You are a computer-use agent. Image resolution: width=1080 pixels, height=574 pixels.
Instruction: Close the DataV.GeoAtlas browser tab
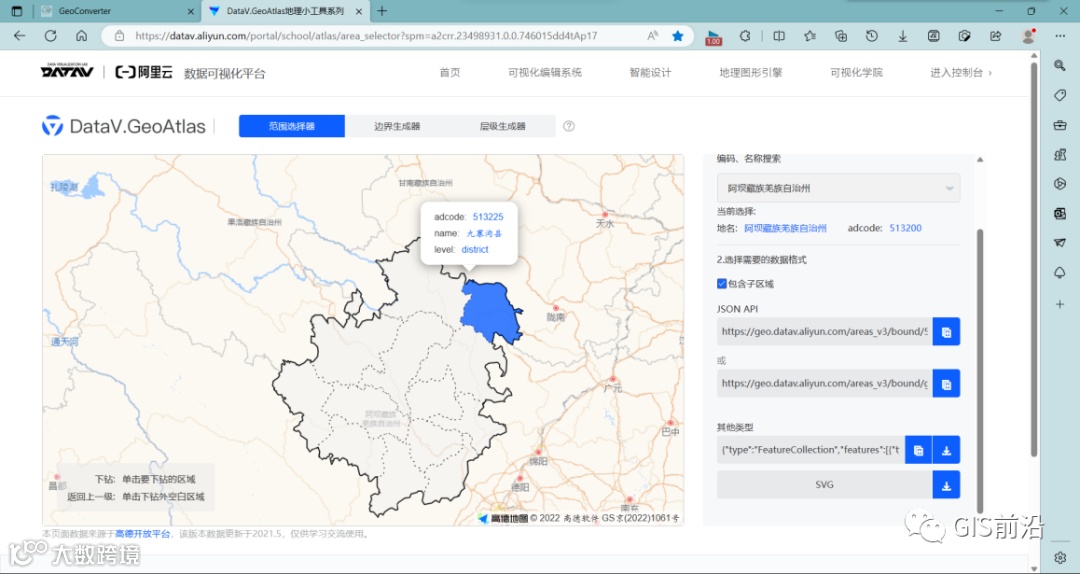359,11
